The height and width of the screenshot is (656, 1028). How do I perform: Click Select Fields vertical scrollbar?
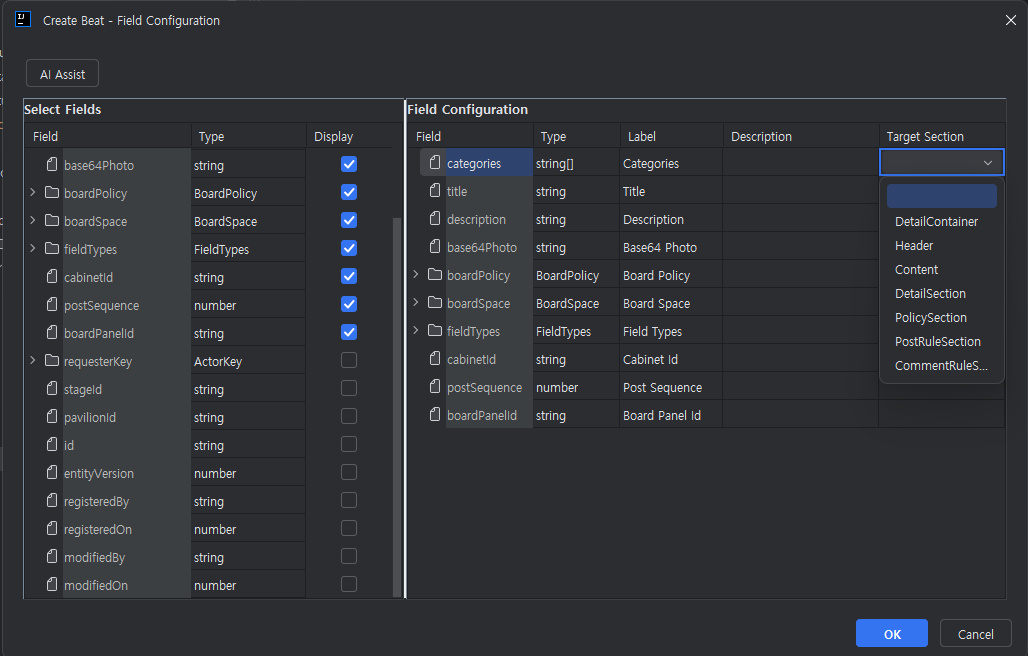tap(397, 406)
